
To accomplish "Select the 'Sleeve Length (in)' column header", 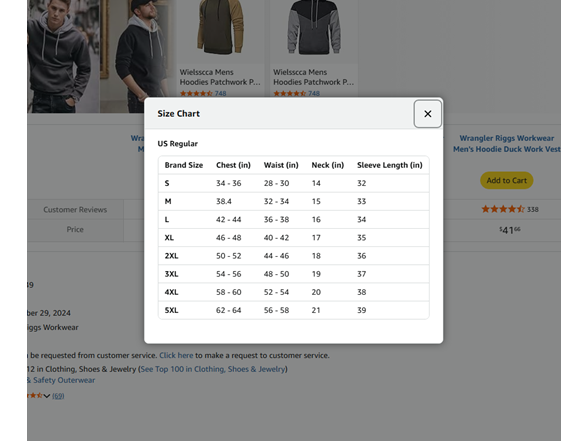I will [390, 165].
